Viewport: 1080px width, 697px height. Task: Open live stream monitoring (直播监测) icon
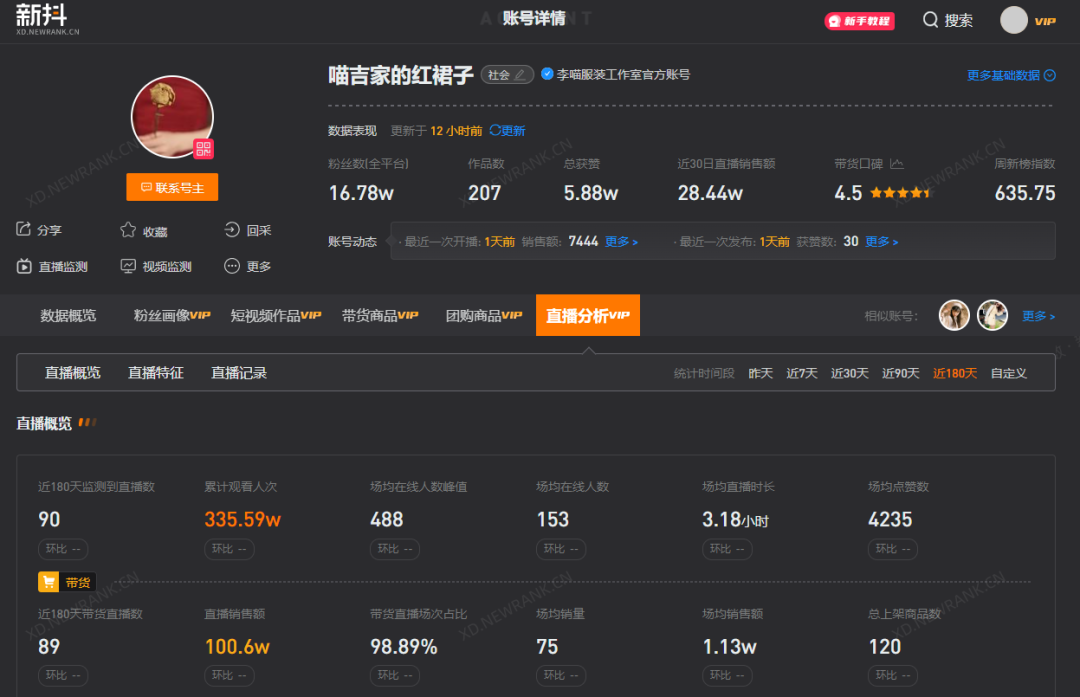click(24, 266)
